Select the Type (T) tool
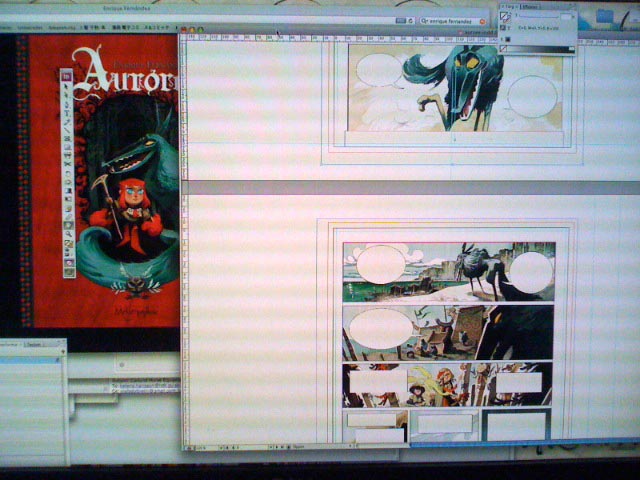The image size is (640, 480). (67, 113)
